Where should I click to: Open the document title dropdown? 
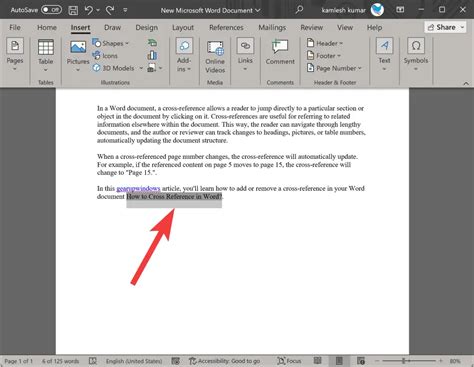pos(258,10)
